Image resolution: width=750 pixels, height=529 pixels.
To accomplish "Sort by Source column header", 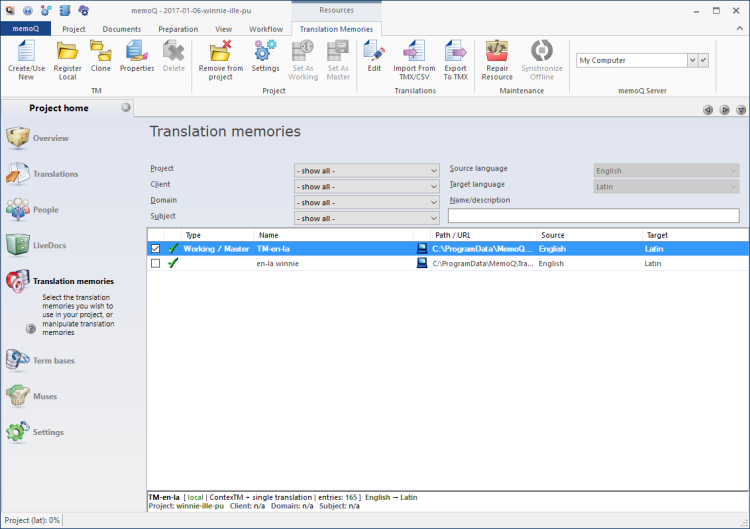I will 589,235.
